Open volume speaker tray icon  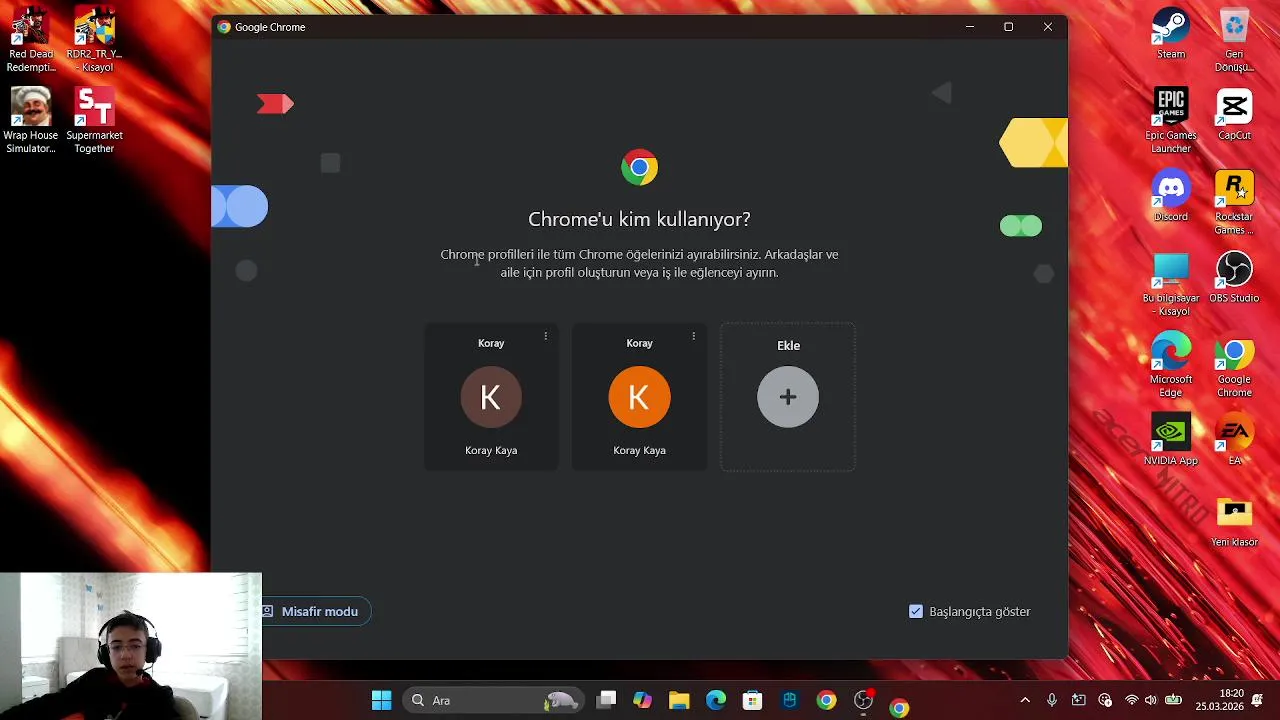pyautogui.click(x=1151, y=700)
